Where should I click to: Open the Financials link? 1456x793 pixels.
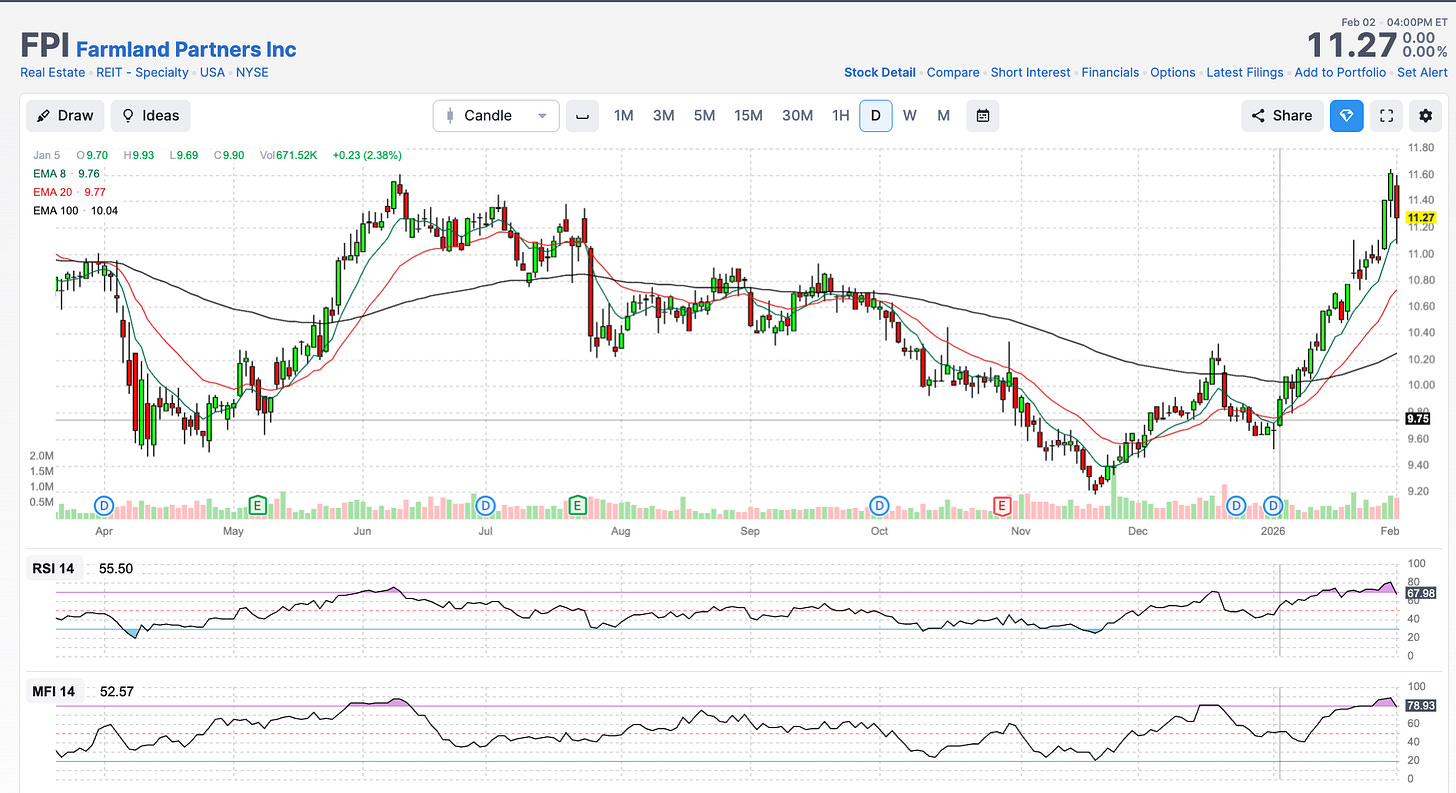tap(1110, 72)
